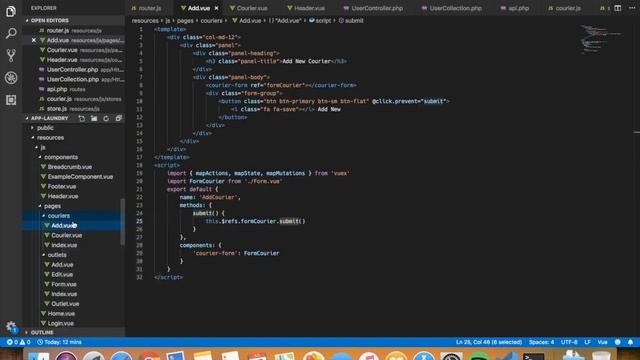Click the feedback smiley in status bar
This screenshot has width=640, height=360.
point(618,342)
